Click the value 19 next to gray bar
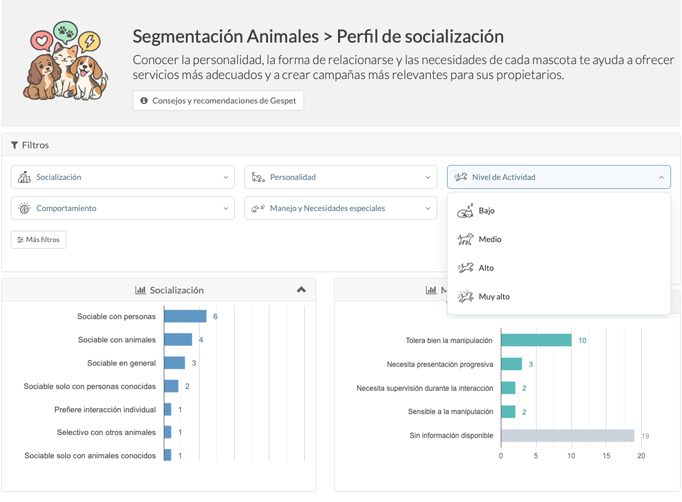The width and height of the screenshot is (682, 502). pos(645,436)
